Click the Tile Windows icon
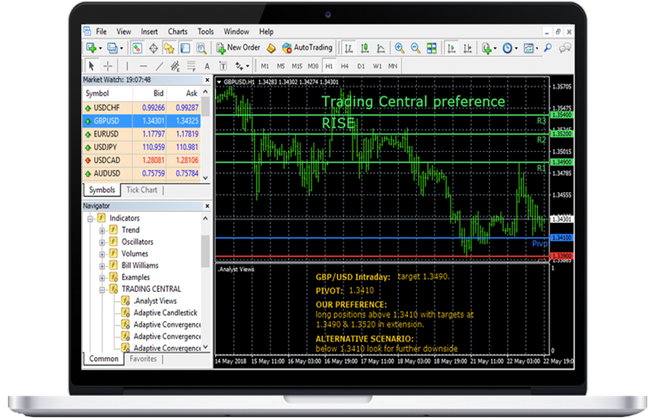 point(432,48)
